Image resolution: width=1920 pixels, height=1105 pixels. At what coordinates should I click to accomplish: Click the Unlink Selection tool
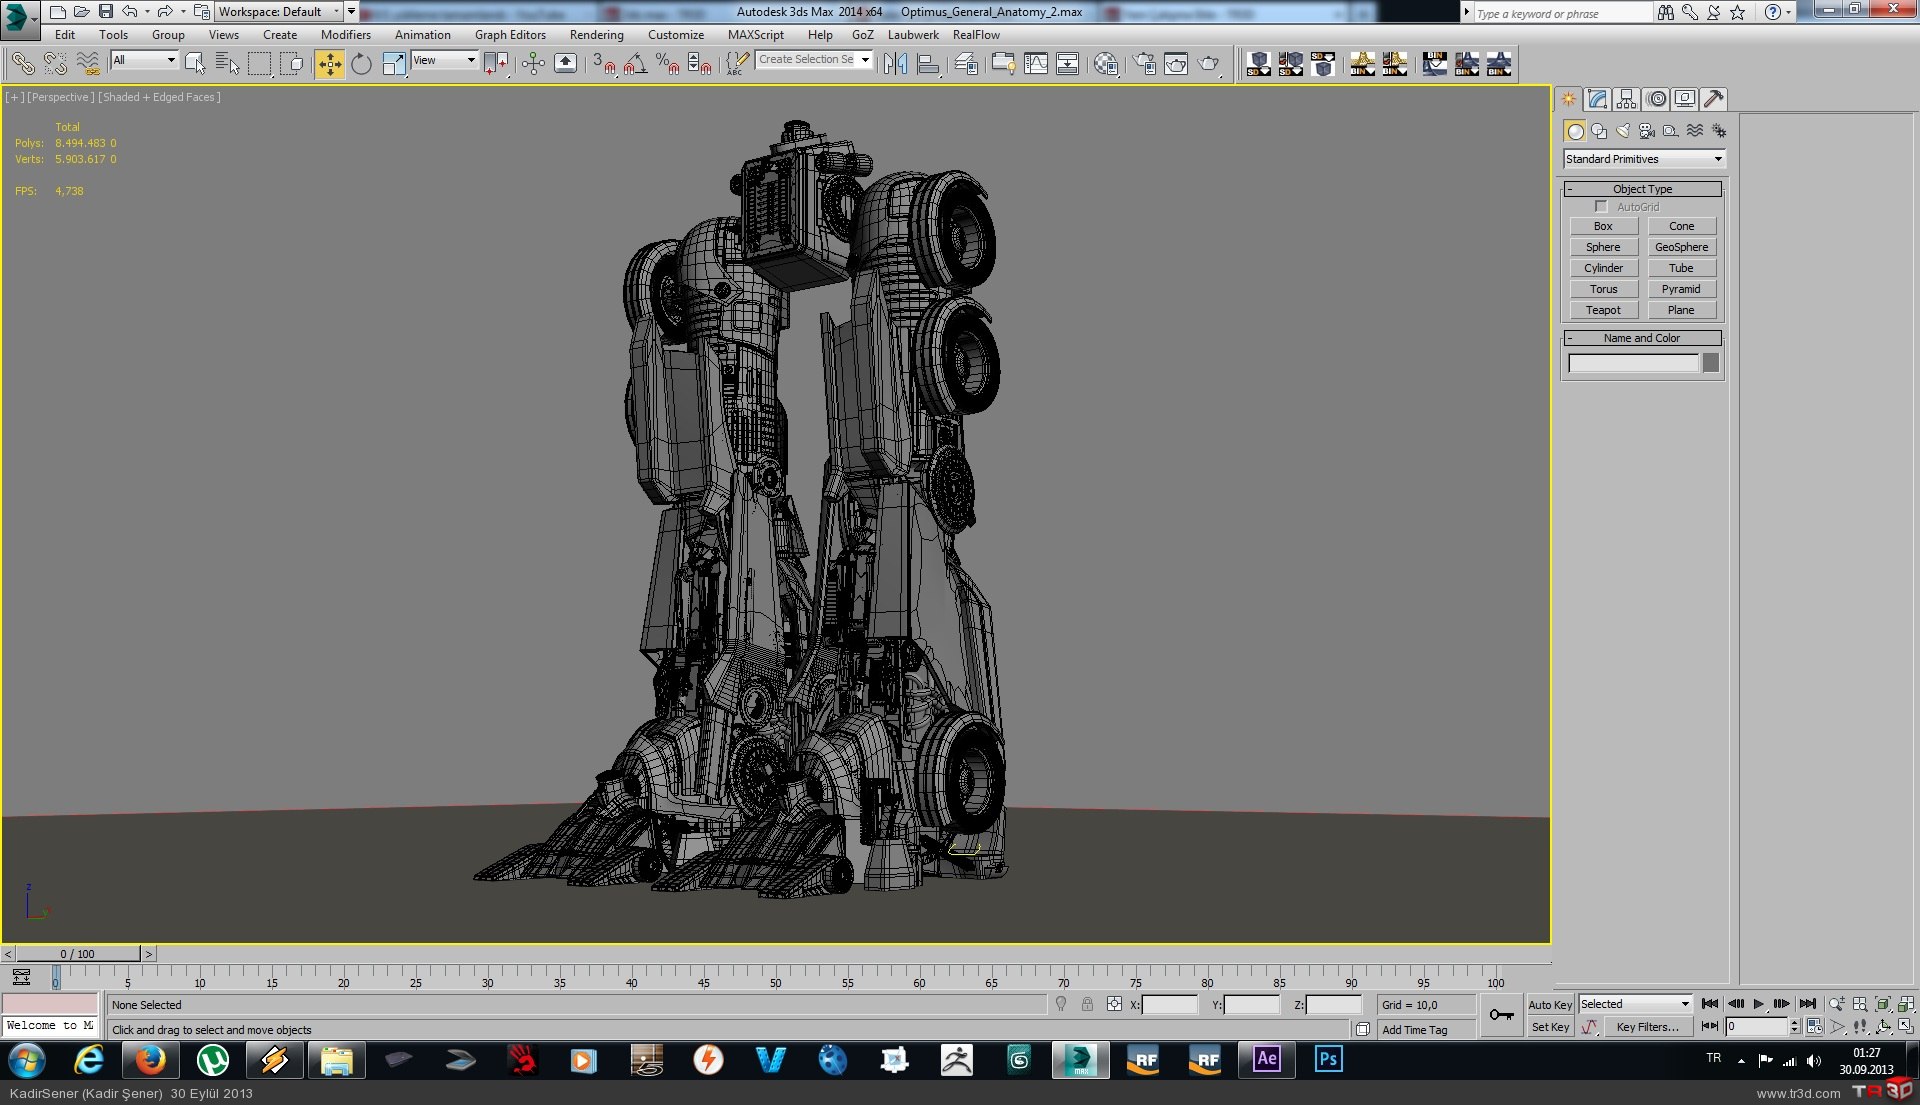(x=55, y=64)
